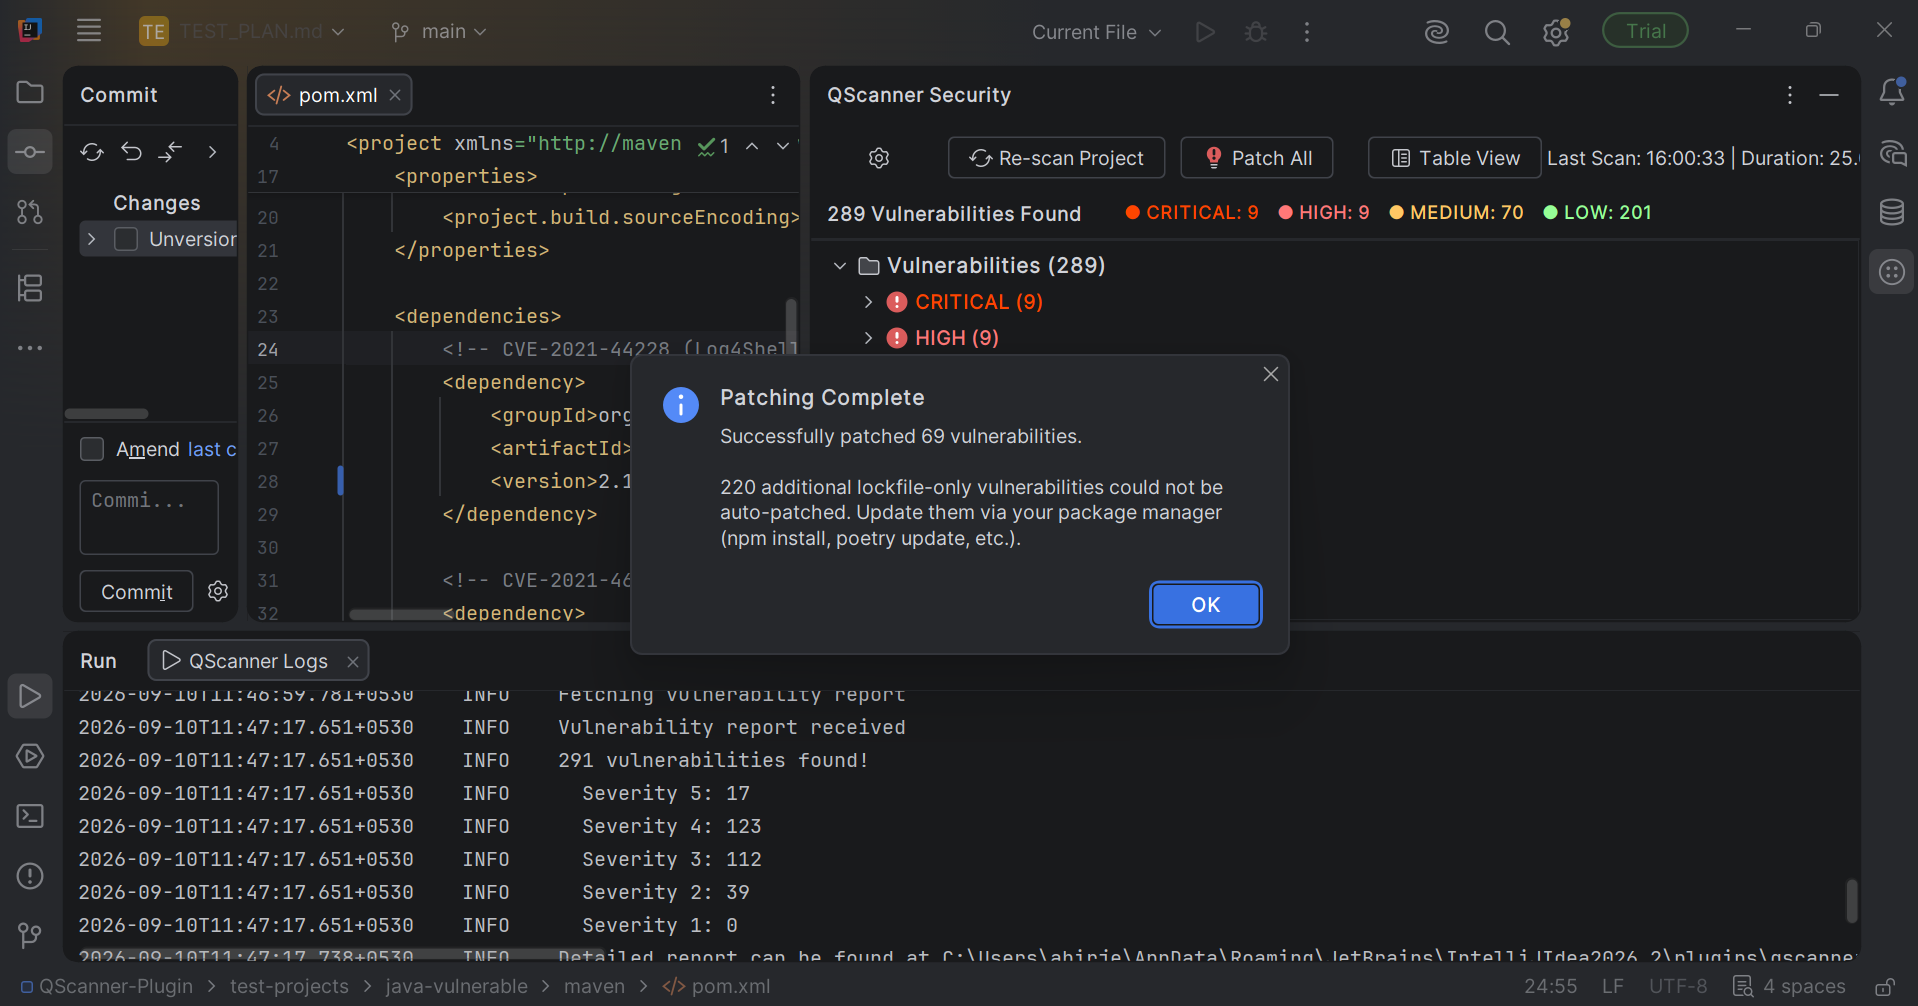Image resolution: width=1918 pixels, height=1006 pixels.
Task: Open the TEST_PLAN.md project dropdown
Action: 243,32
